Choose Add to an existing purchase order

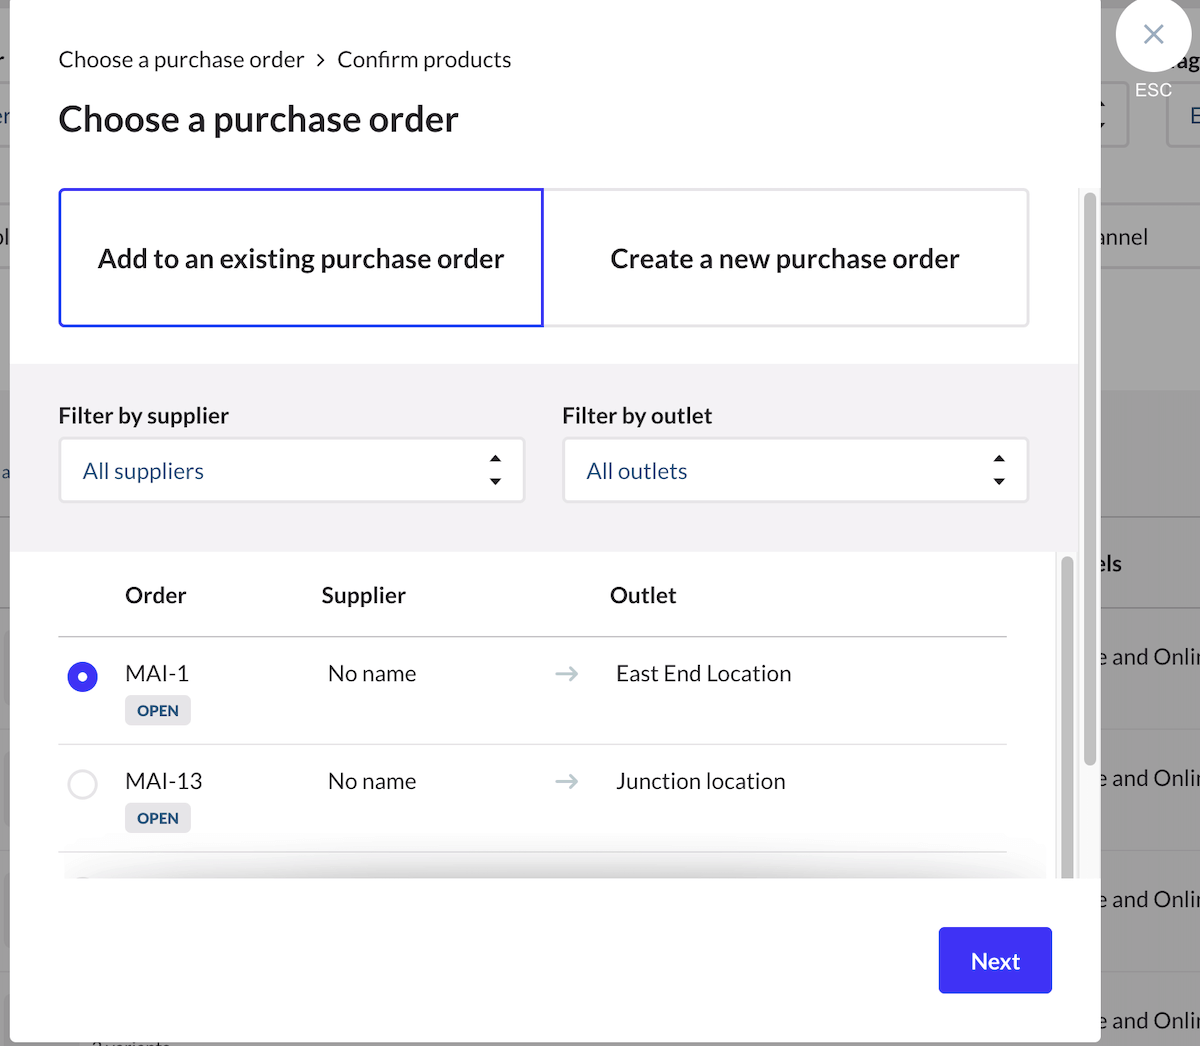pyautogui.click(x=301, y=258)
